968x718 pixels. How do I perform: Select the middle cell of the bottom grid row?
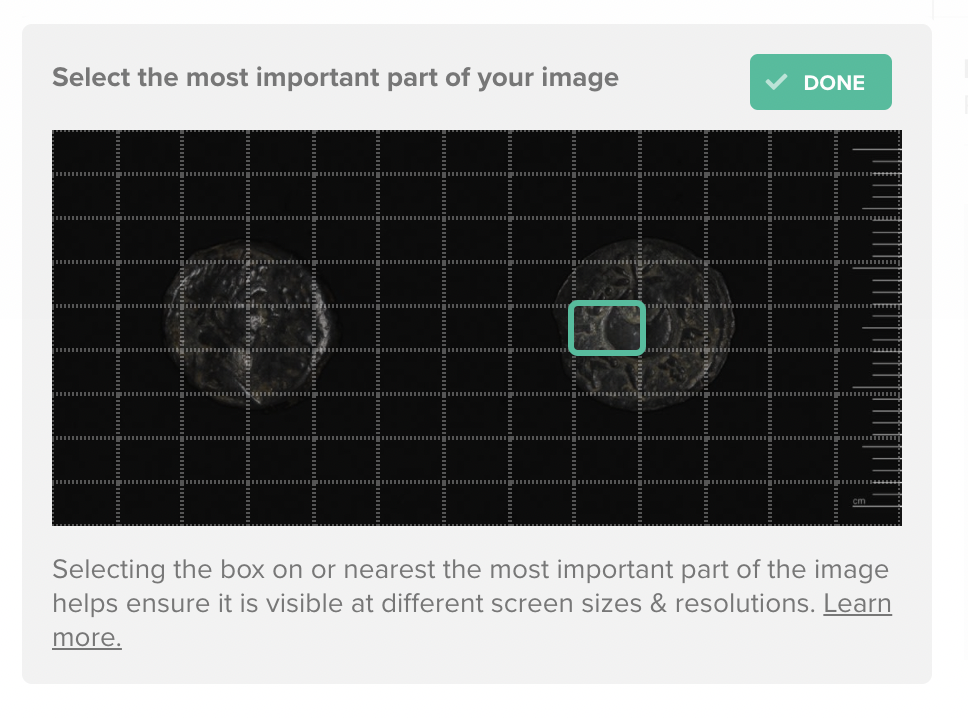pyautogui.click(x=477, y=503)
